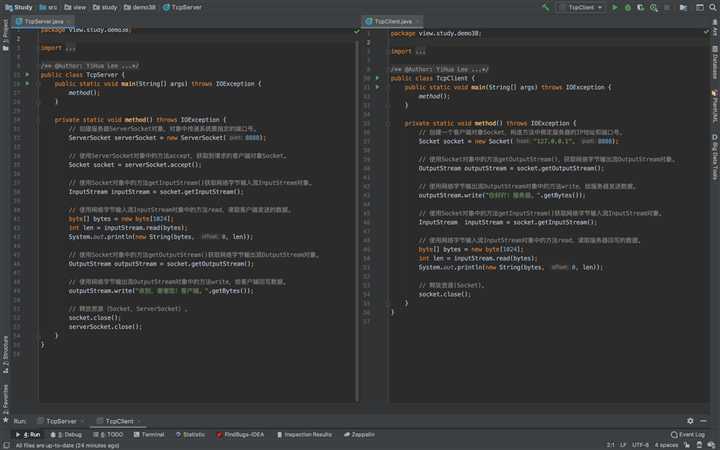This screenshot has height=450, width=720.
Task: Close the TcpServer.java editor tab
Action: click(69, 21)
